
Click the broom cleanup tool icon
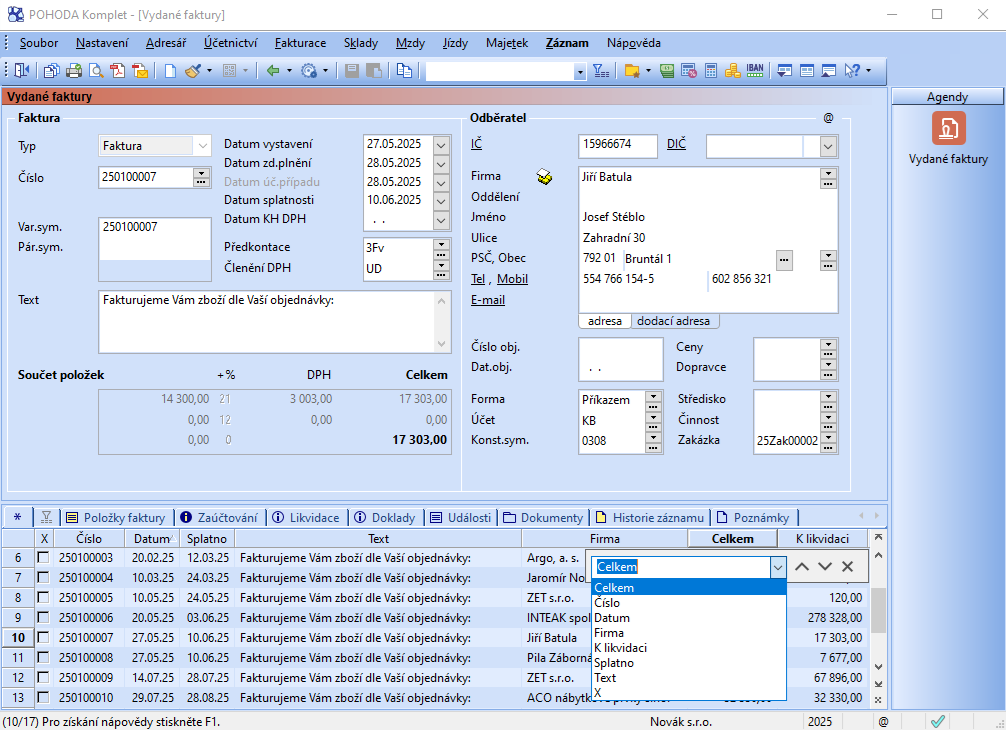point(192,71)
